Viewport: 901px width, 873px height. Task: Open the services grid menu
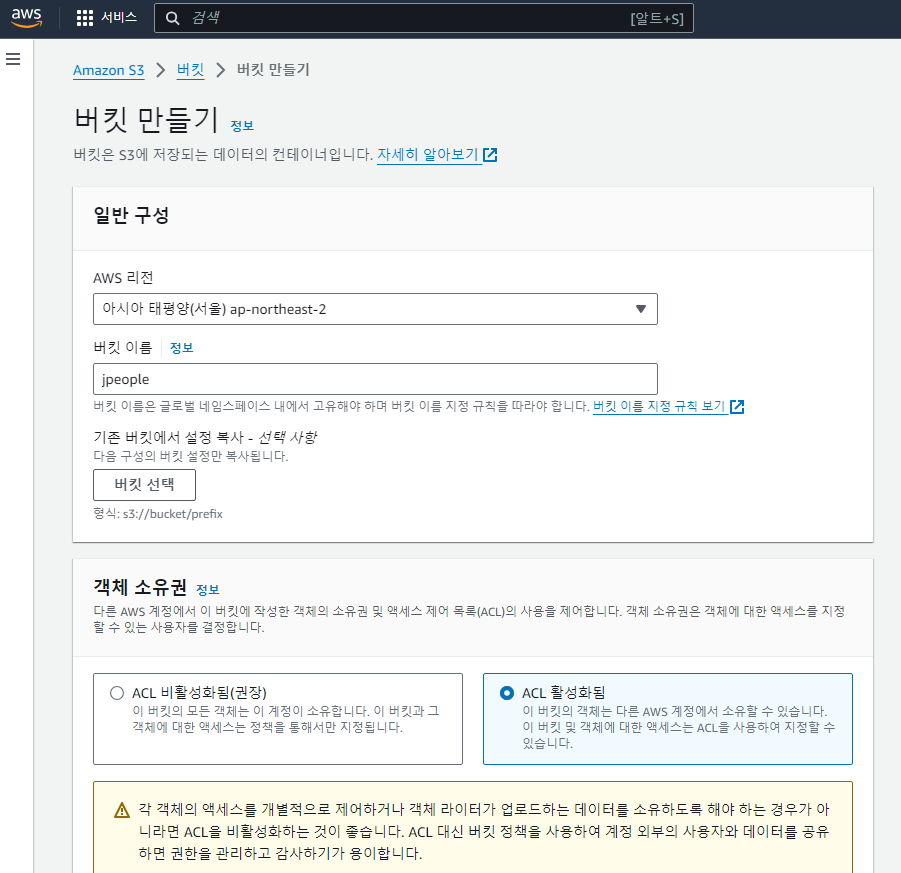click(84, 18)
